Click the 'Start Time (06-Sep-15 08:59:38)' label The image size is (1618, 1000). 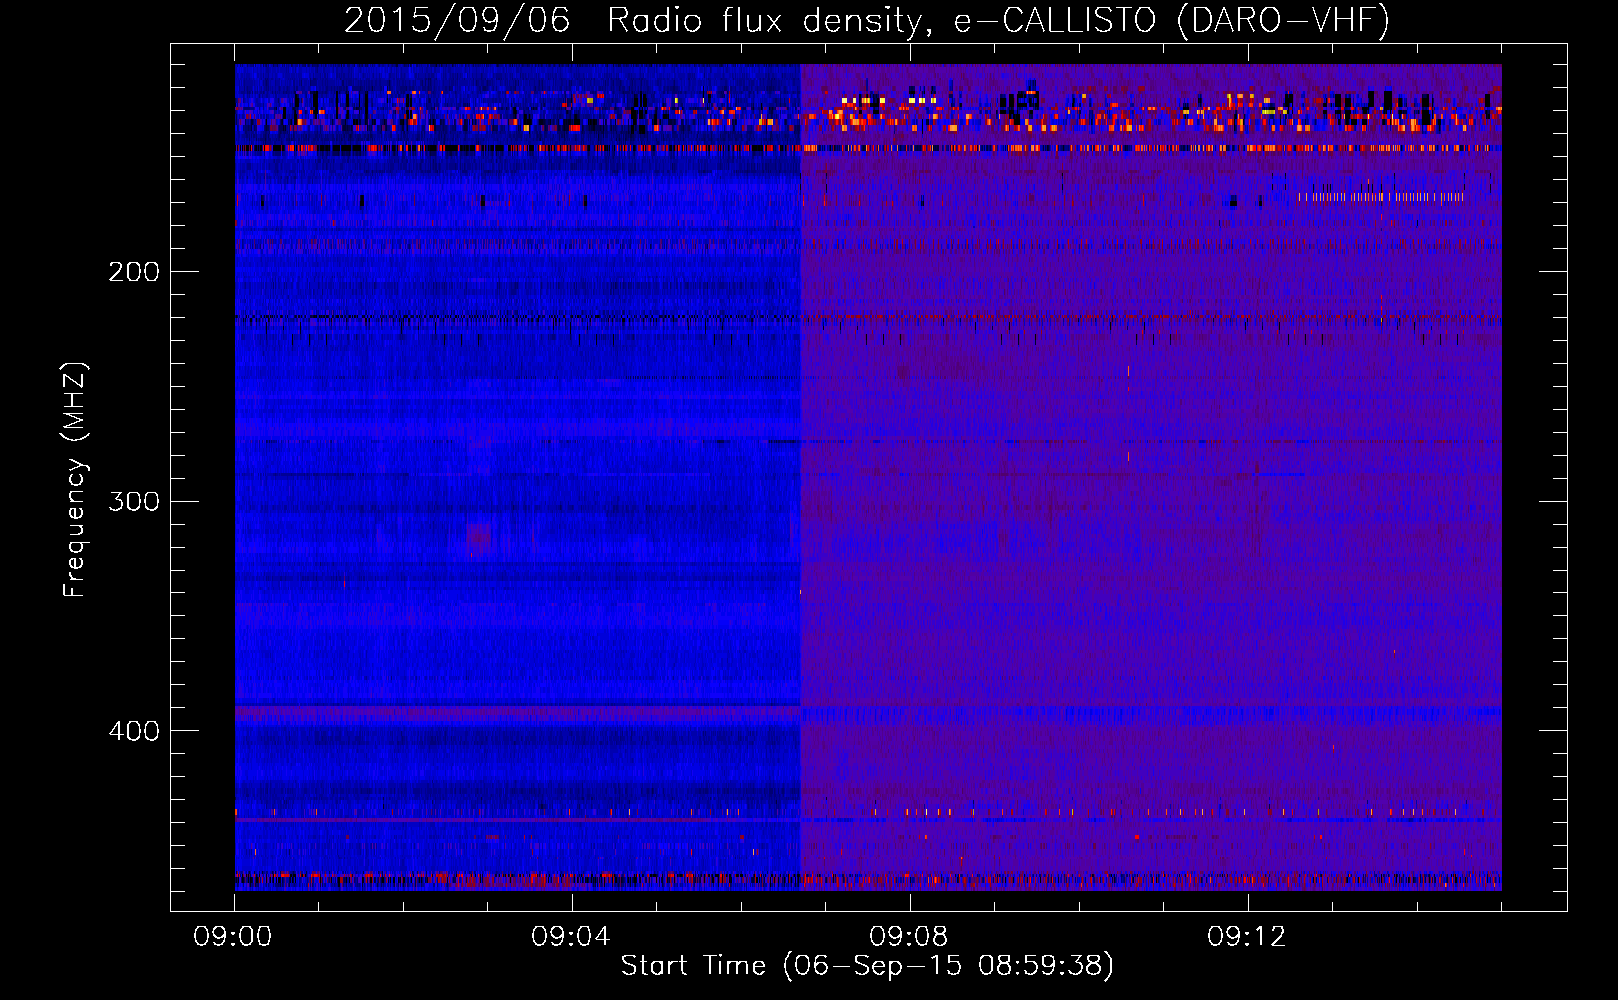[867, 966]
